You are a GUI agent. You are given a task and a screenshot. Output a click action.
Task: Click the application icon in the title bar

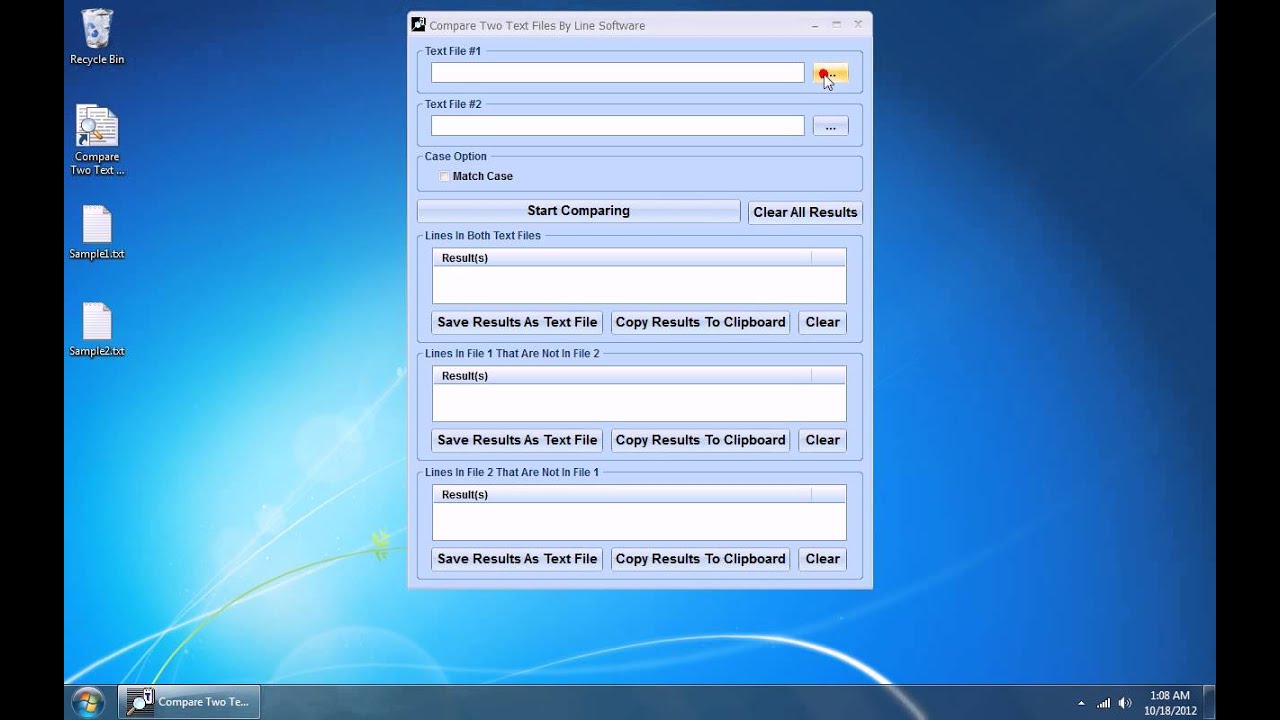[418, 24]
